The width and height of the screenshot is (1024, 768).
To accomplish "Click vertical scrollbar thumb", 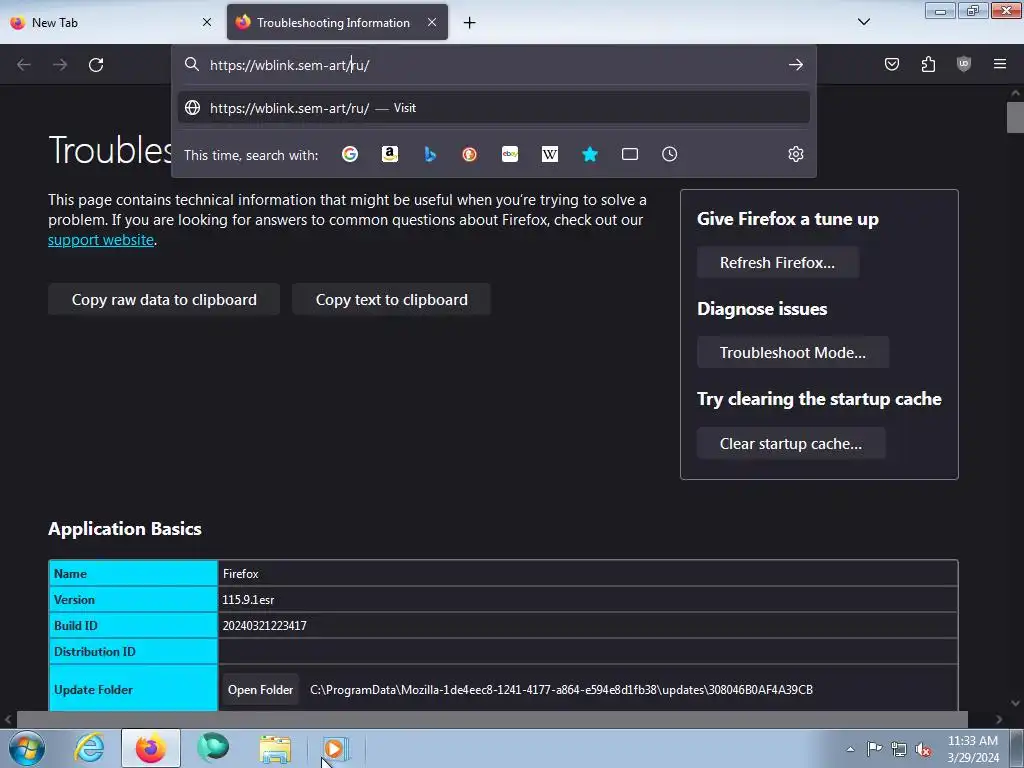I will (x=1015, y=118).
